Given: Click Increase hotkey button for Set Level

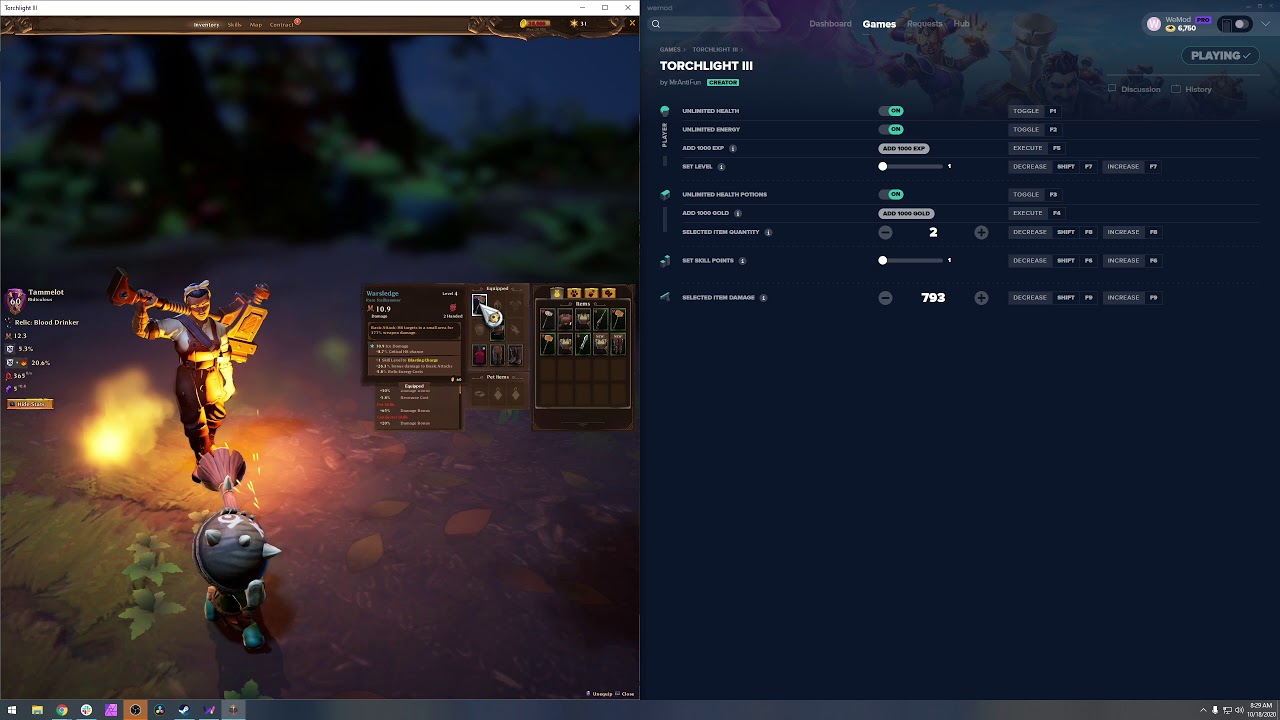Looking at the screenshot, I should click(x=1123, y=167).
